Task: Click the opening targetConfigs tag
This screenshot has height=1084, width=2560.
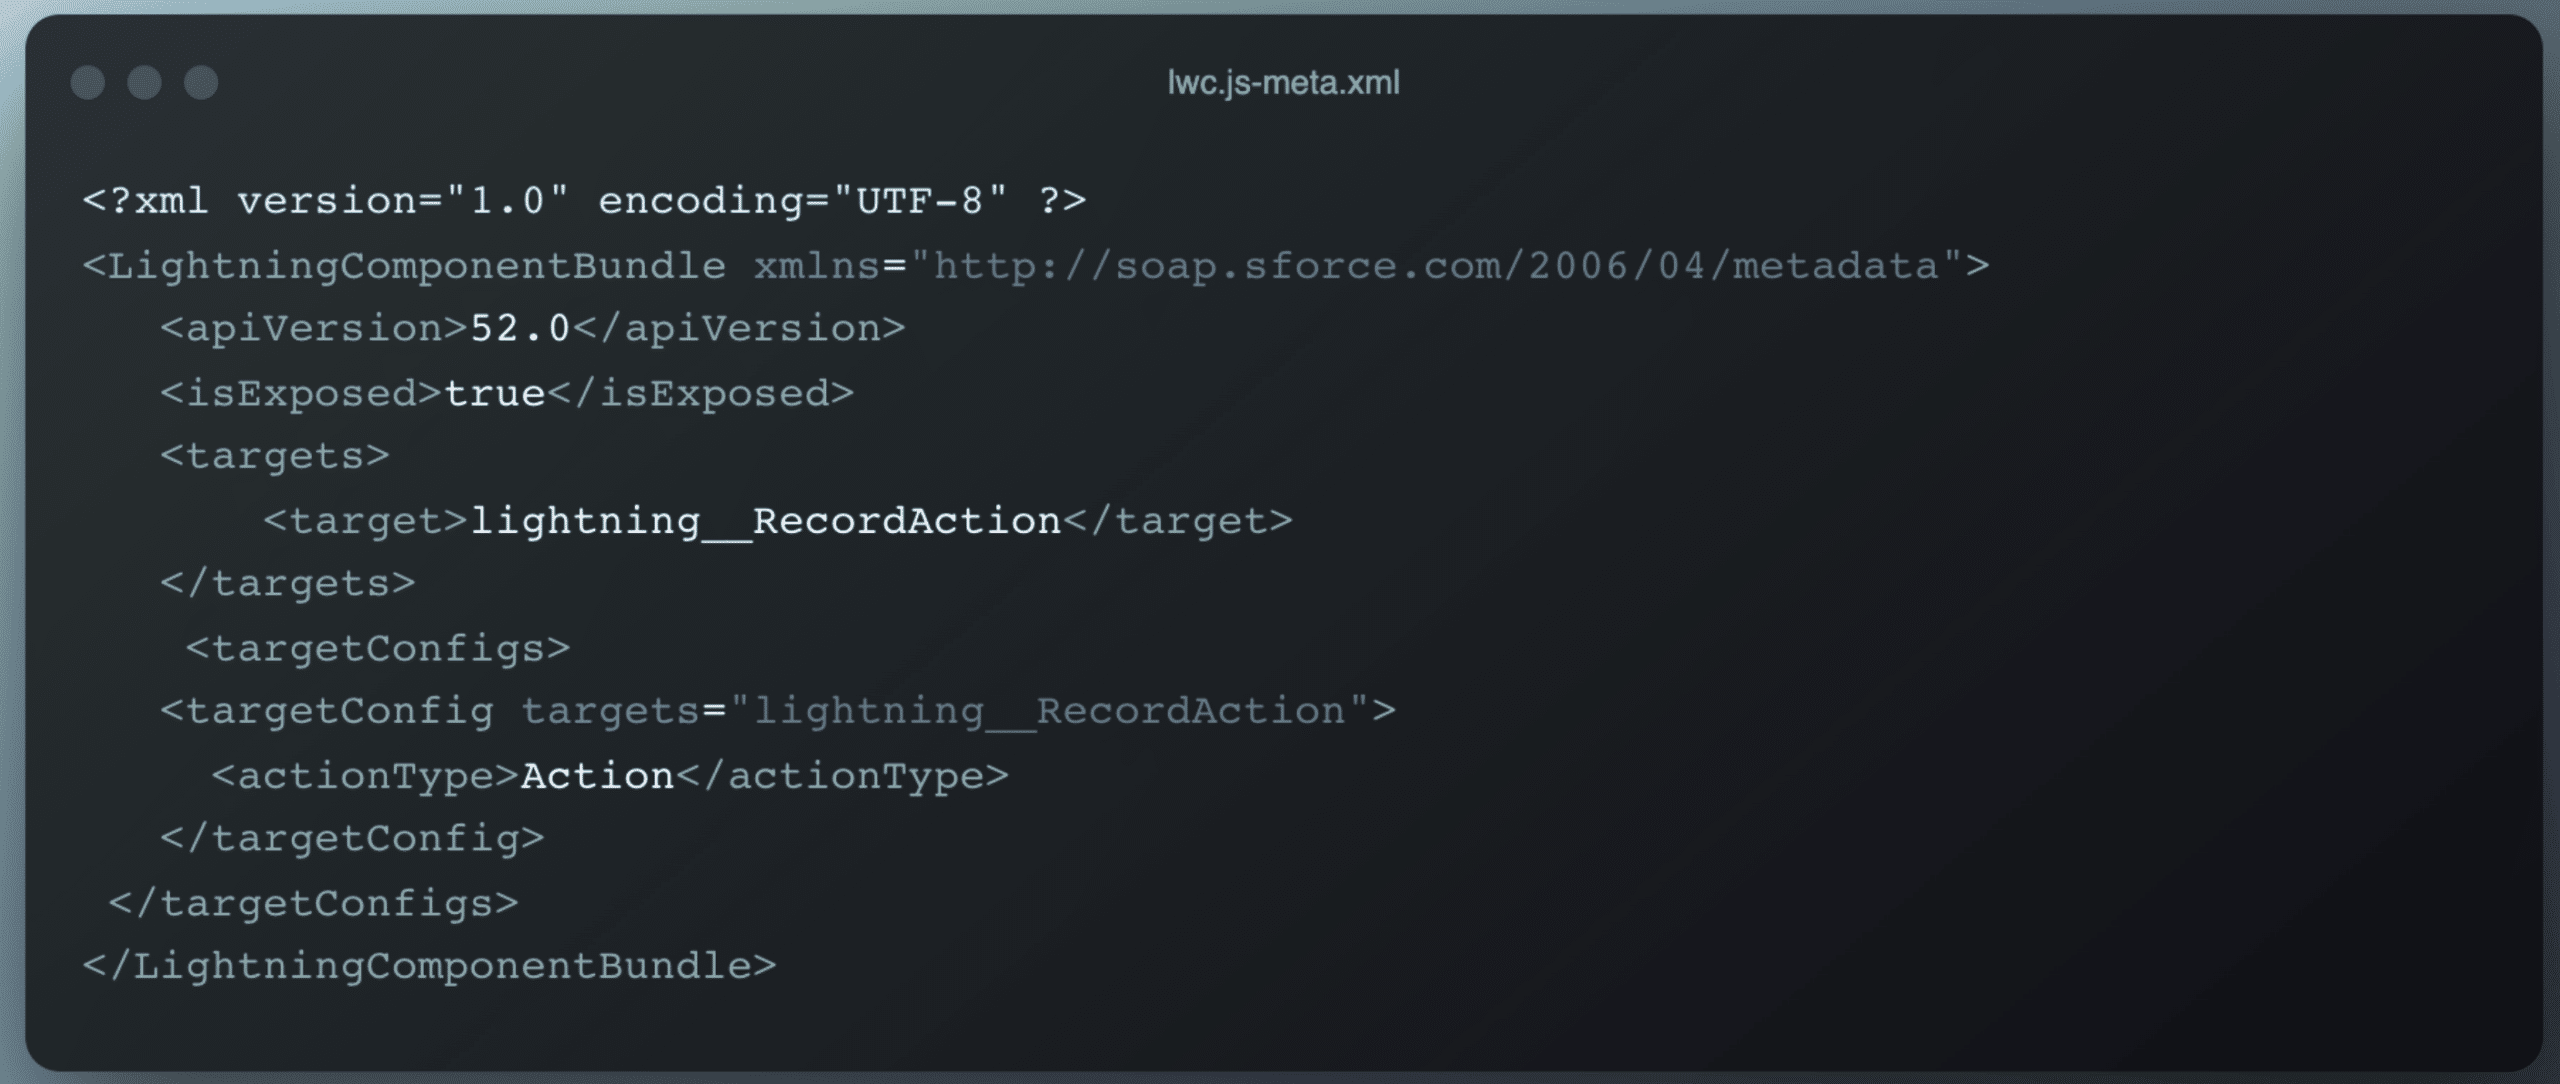Action: point(378,649)
